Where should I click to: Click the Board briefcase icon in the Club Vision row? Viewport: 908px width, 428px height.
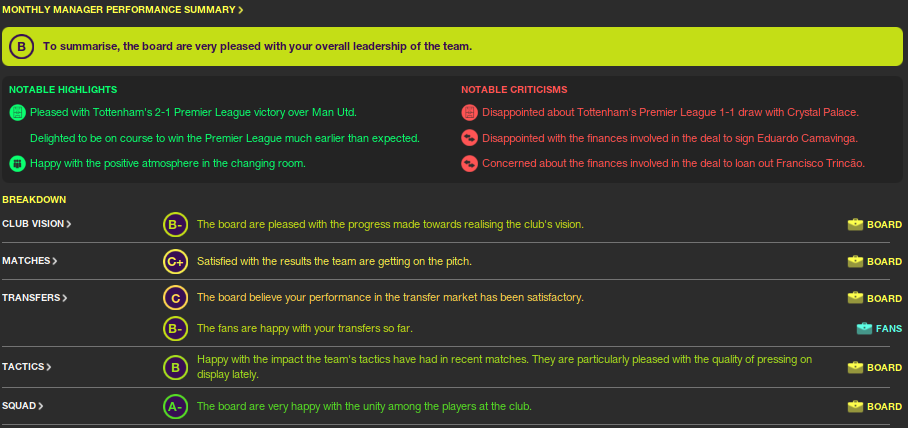click(855, 225)
